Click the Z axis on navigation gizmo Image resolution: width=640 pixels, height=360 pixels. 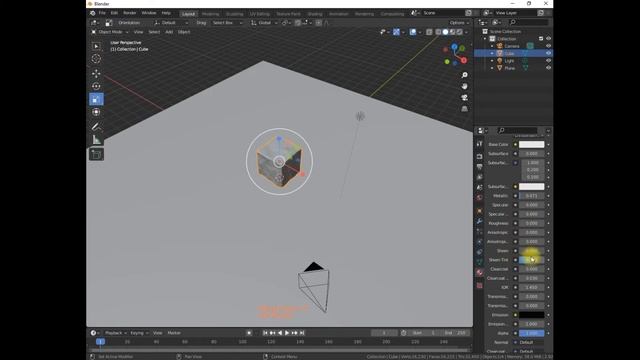[454, 47]
